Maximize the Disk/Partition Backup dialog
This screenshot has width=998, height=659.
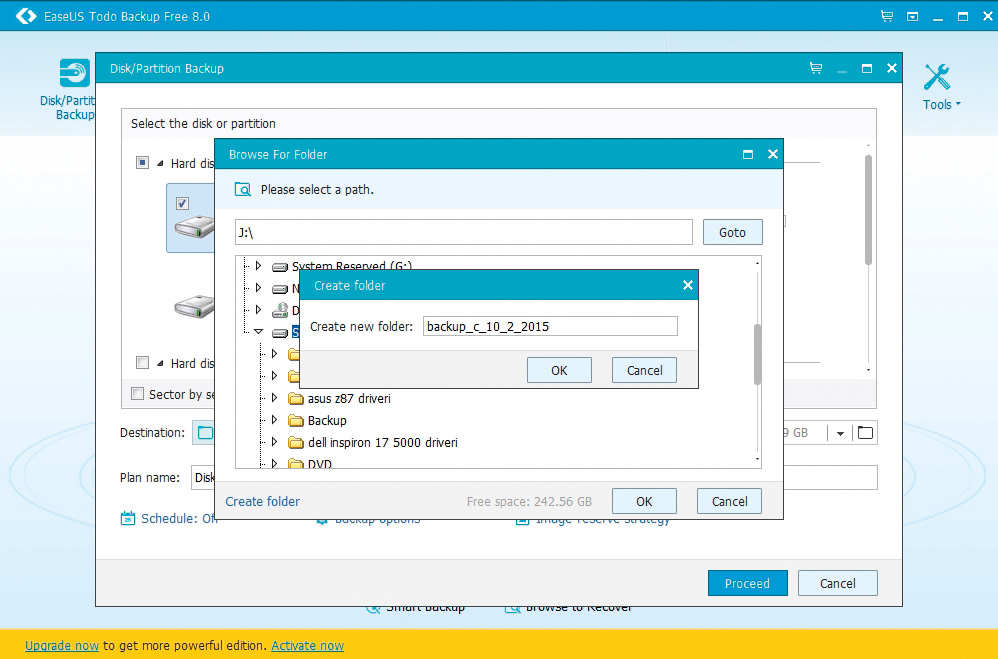click(x=867, y=68)
